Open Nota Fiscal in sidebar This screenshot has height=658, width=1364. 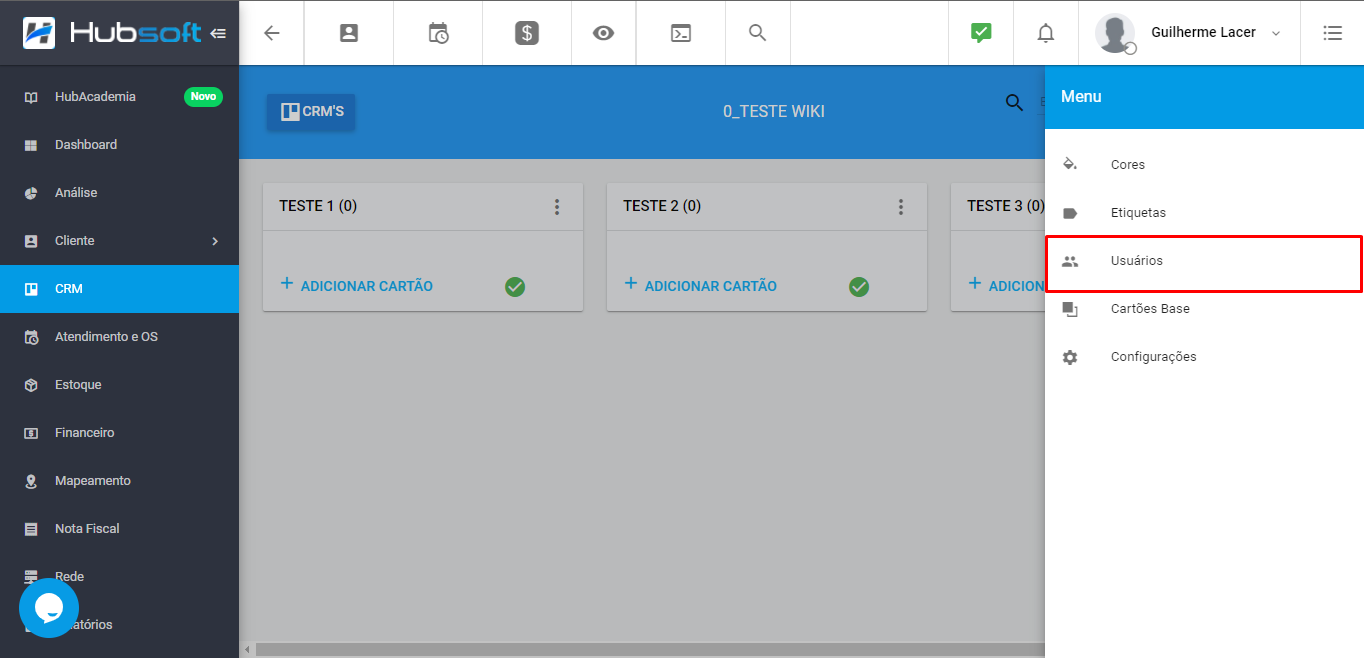(x=119, y=529)
